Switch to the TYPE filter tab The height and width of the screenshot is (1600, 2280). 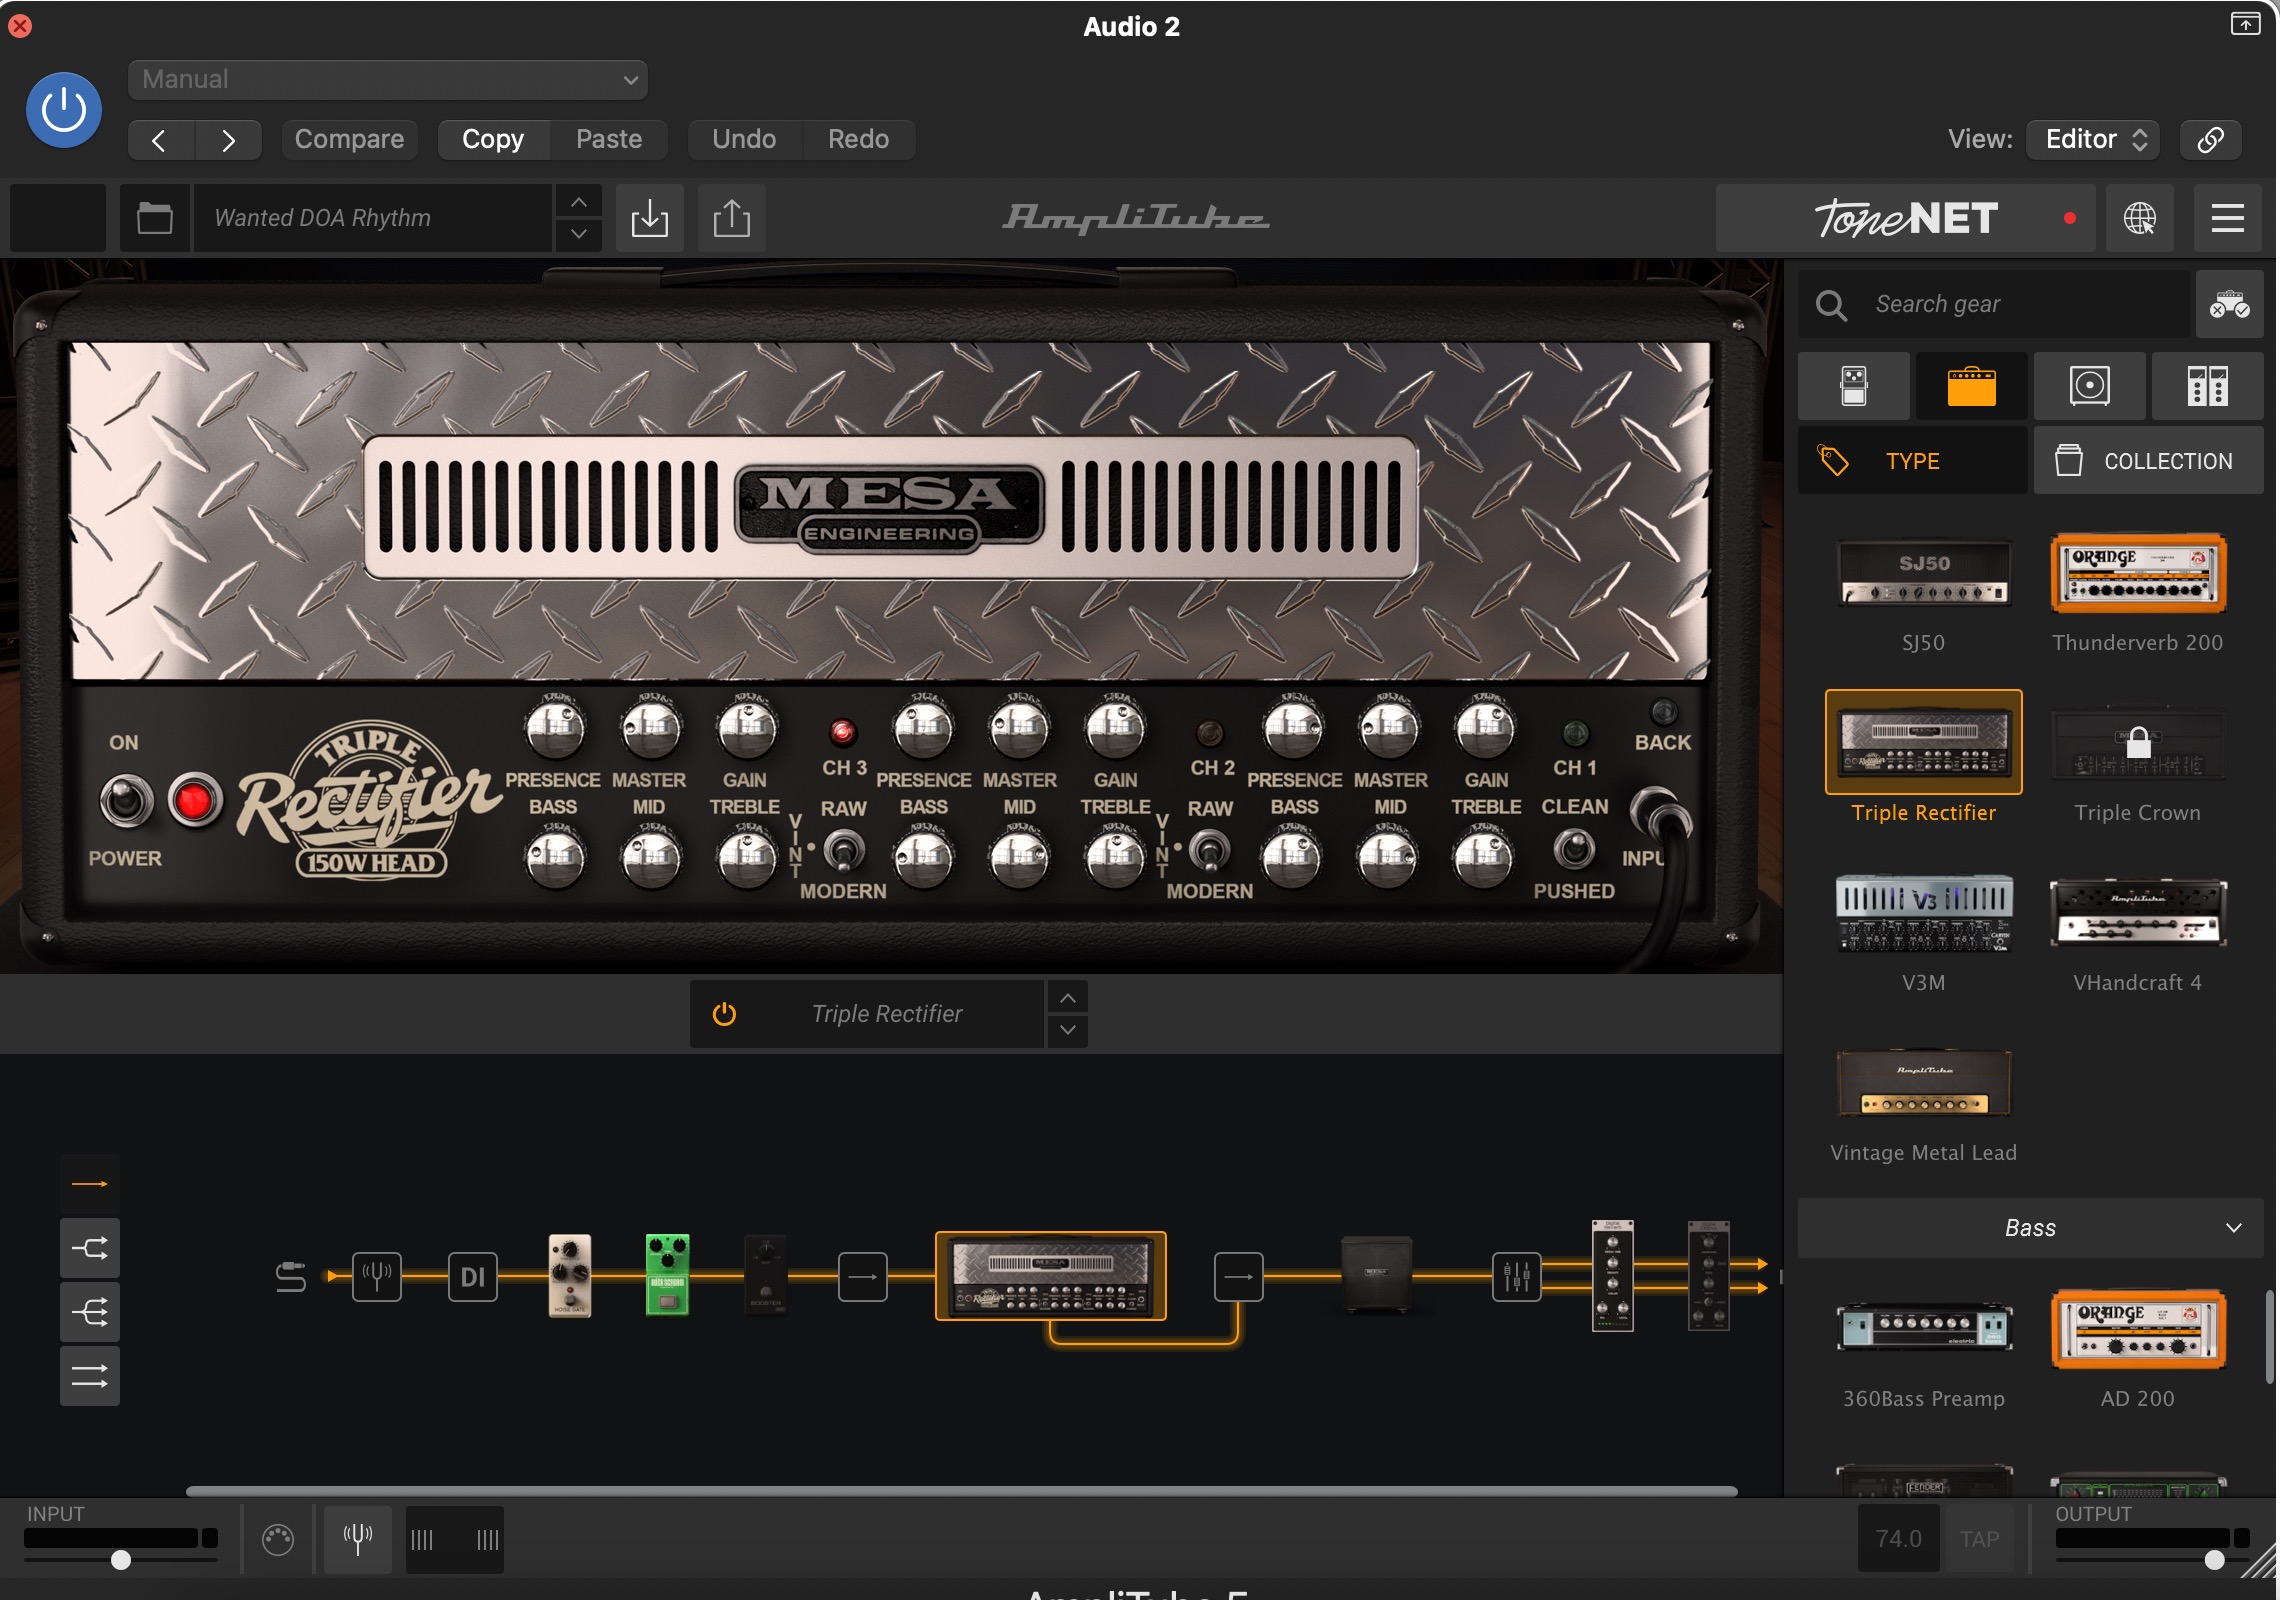[x=1913, y=461]
